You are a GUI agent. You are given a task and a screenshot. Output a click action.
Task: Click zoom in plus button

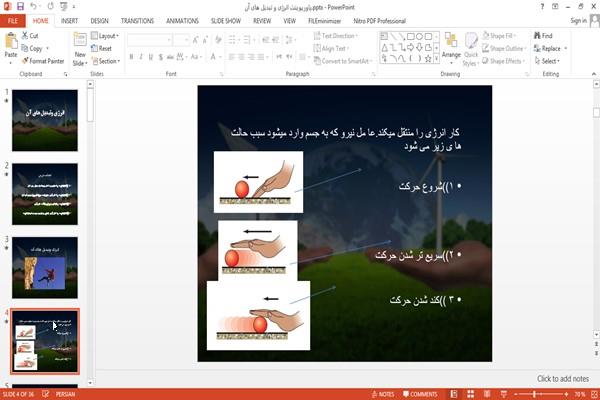[x=566, y=394]
